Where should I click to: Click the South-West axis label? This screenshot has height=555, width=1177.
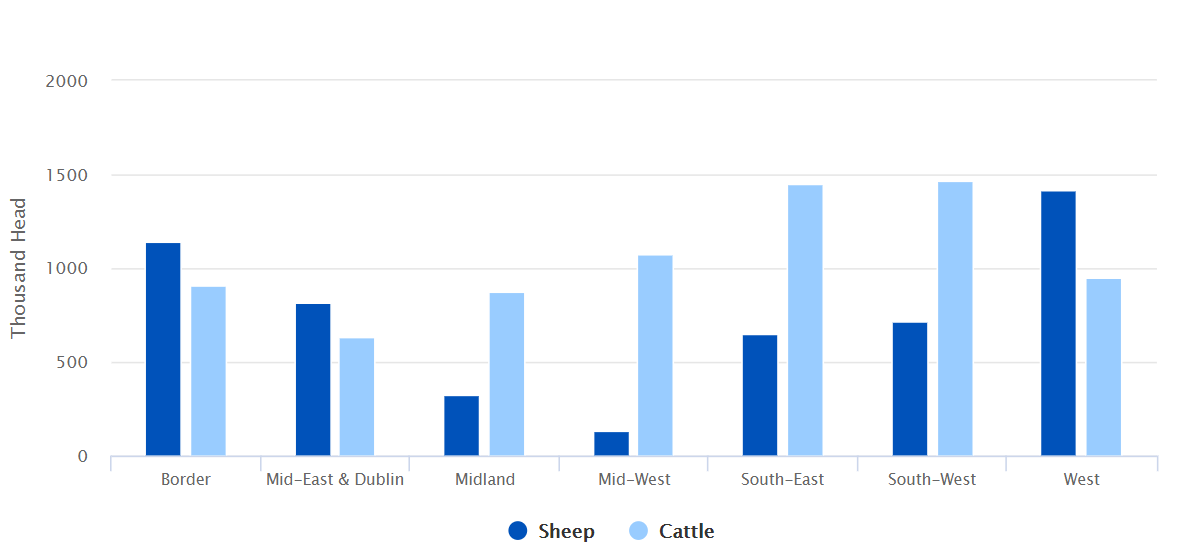(932, 480)
